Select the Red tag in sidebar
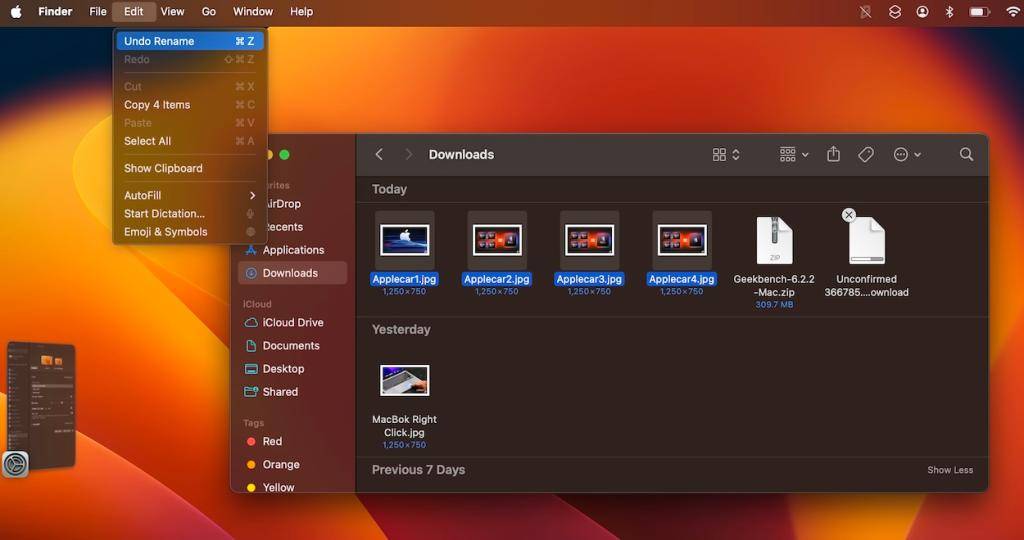 coord(272,441)
